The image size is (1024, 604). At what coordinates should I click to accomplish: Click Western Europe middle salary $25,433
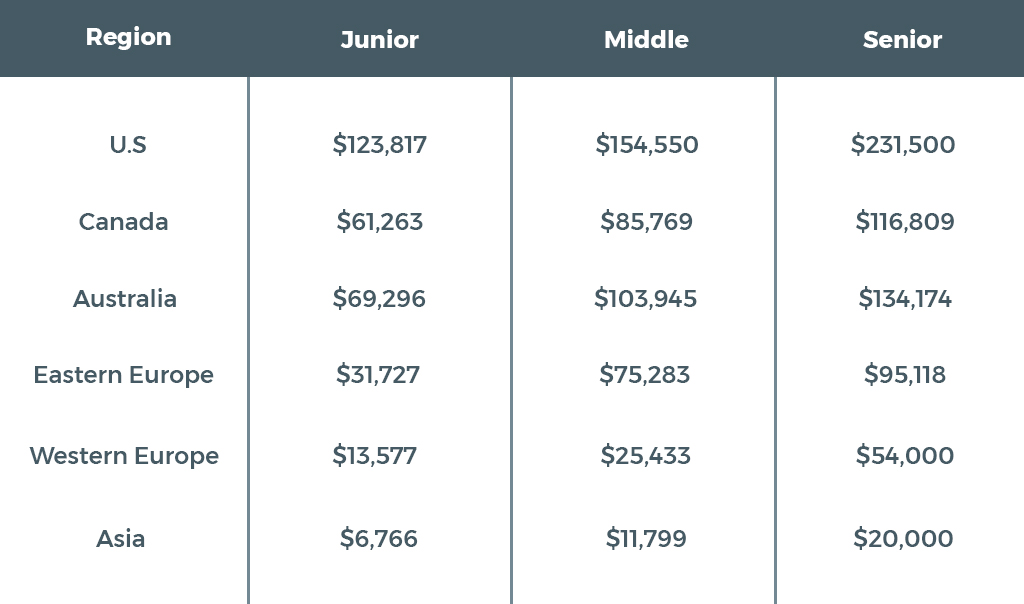coord(645,456)
